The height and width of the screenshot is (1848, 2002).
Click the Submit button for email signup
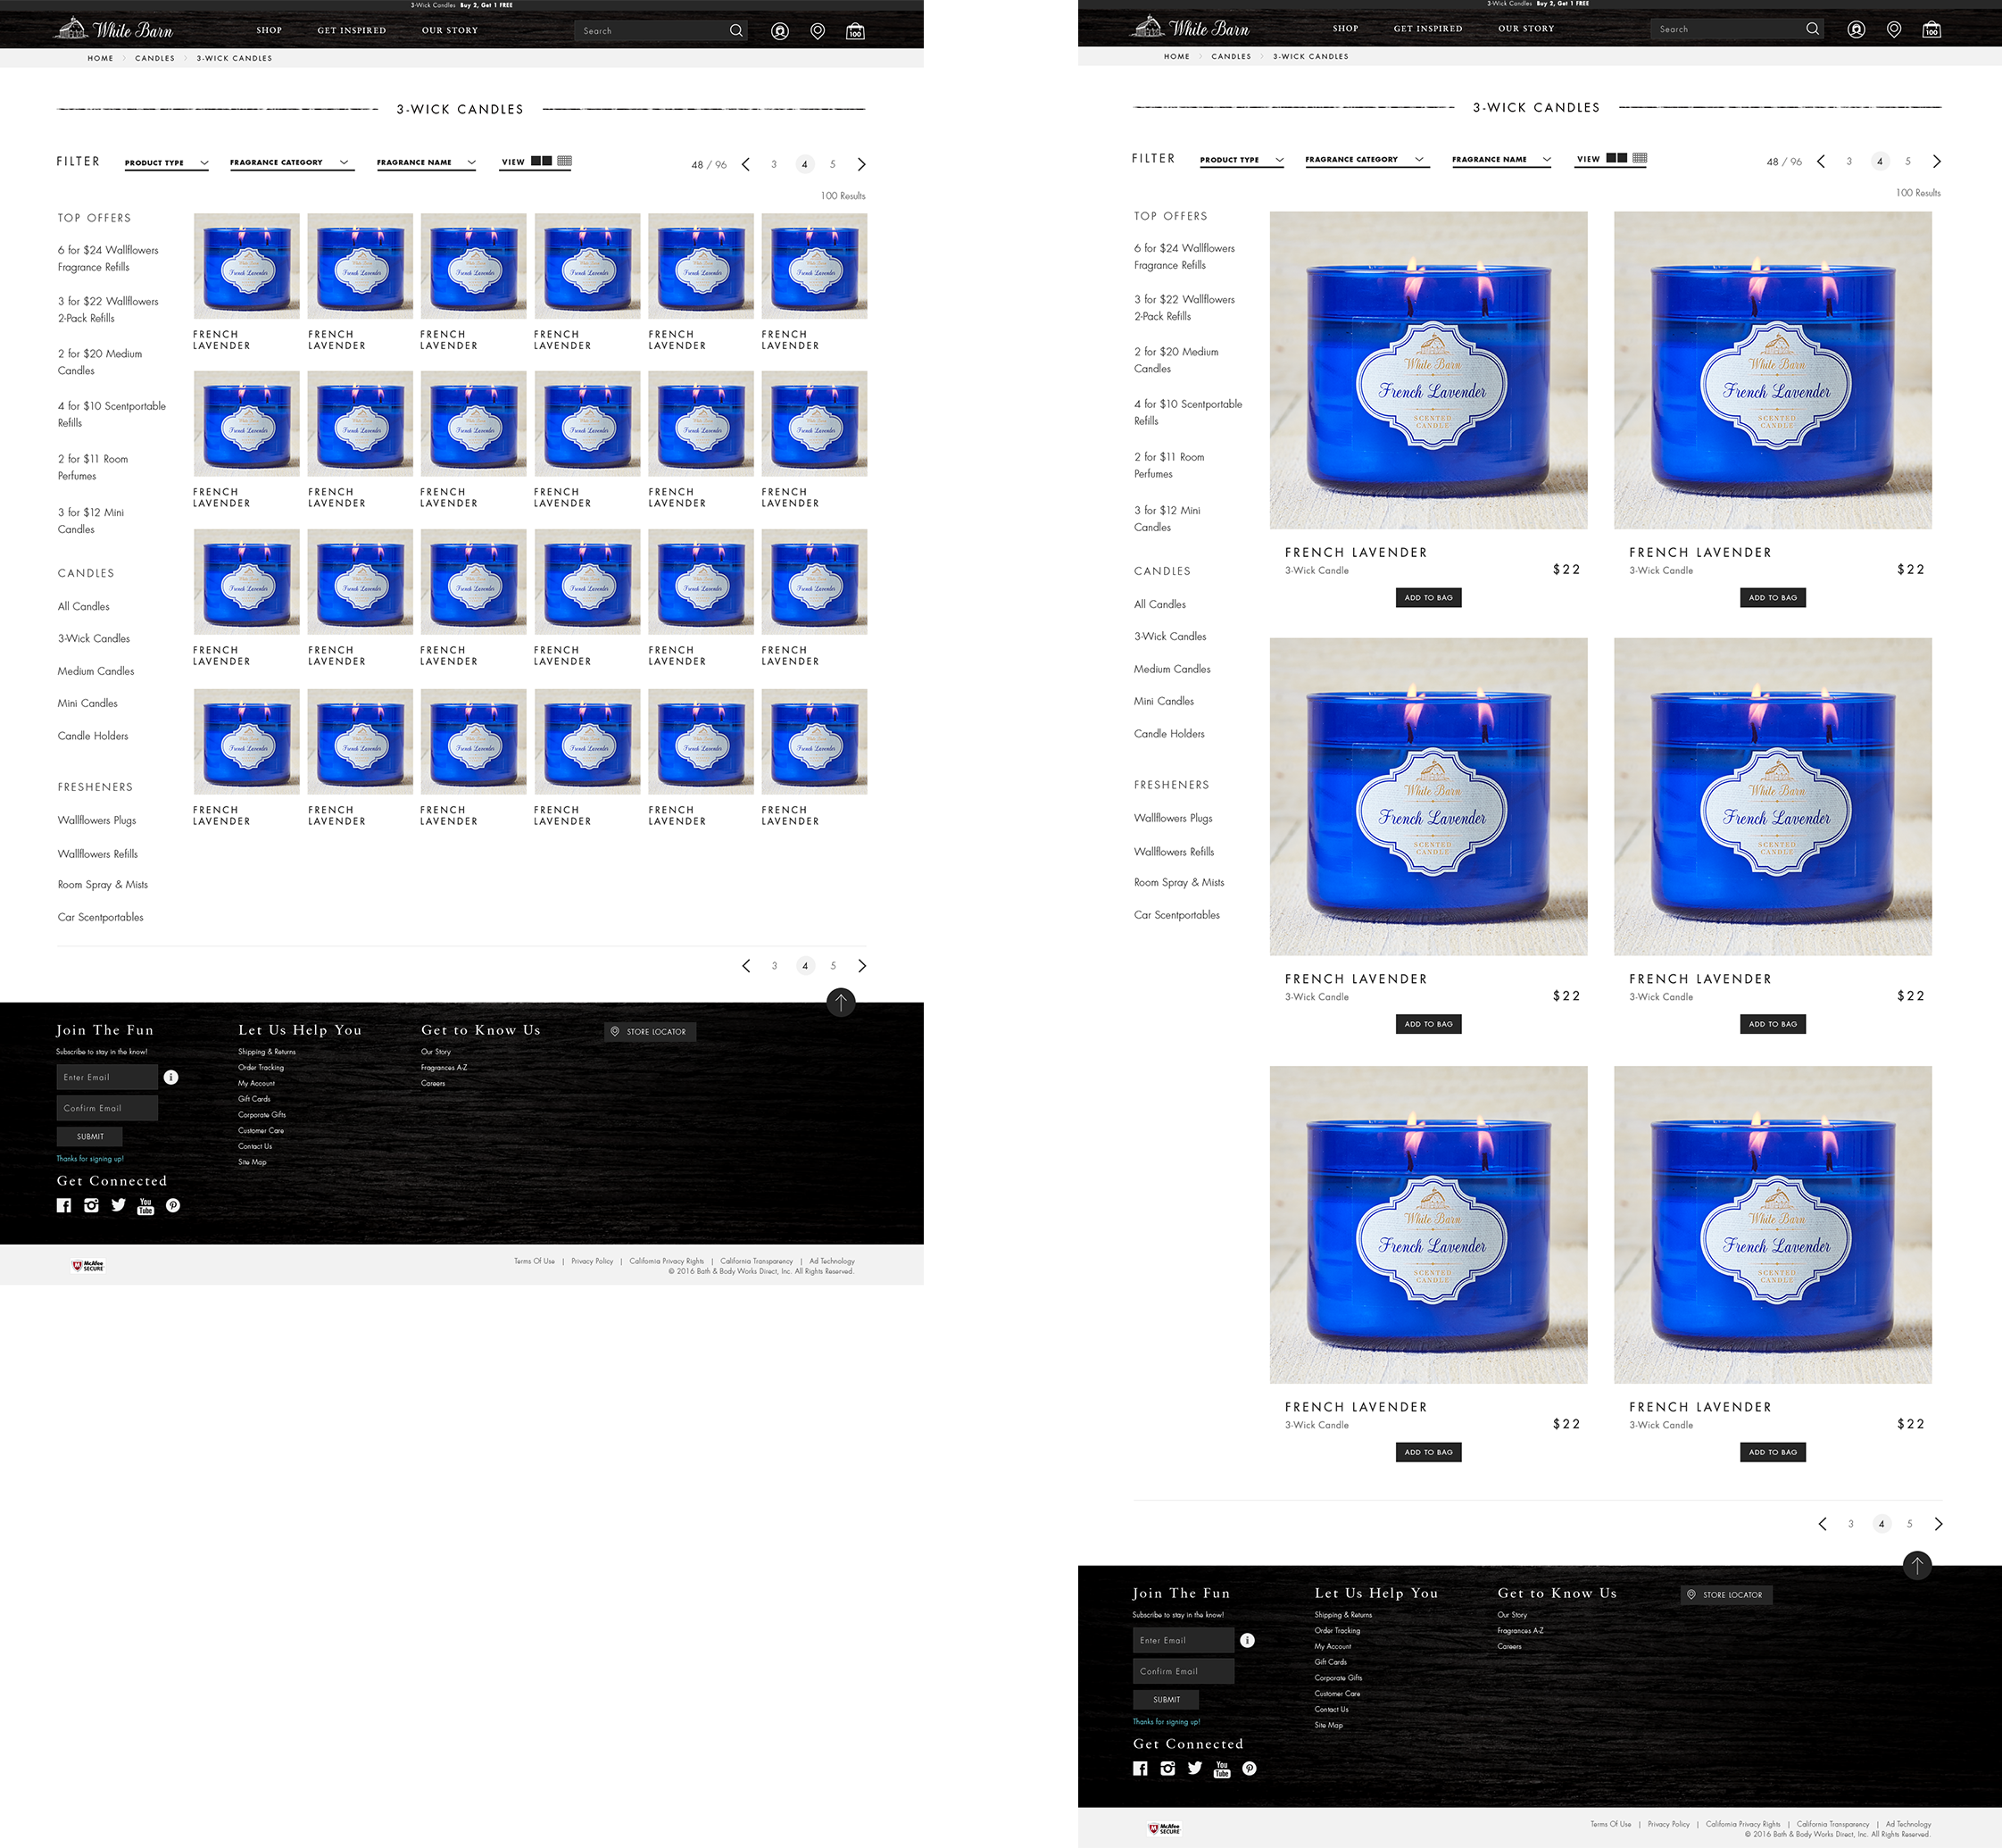[89, 1137]
